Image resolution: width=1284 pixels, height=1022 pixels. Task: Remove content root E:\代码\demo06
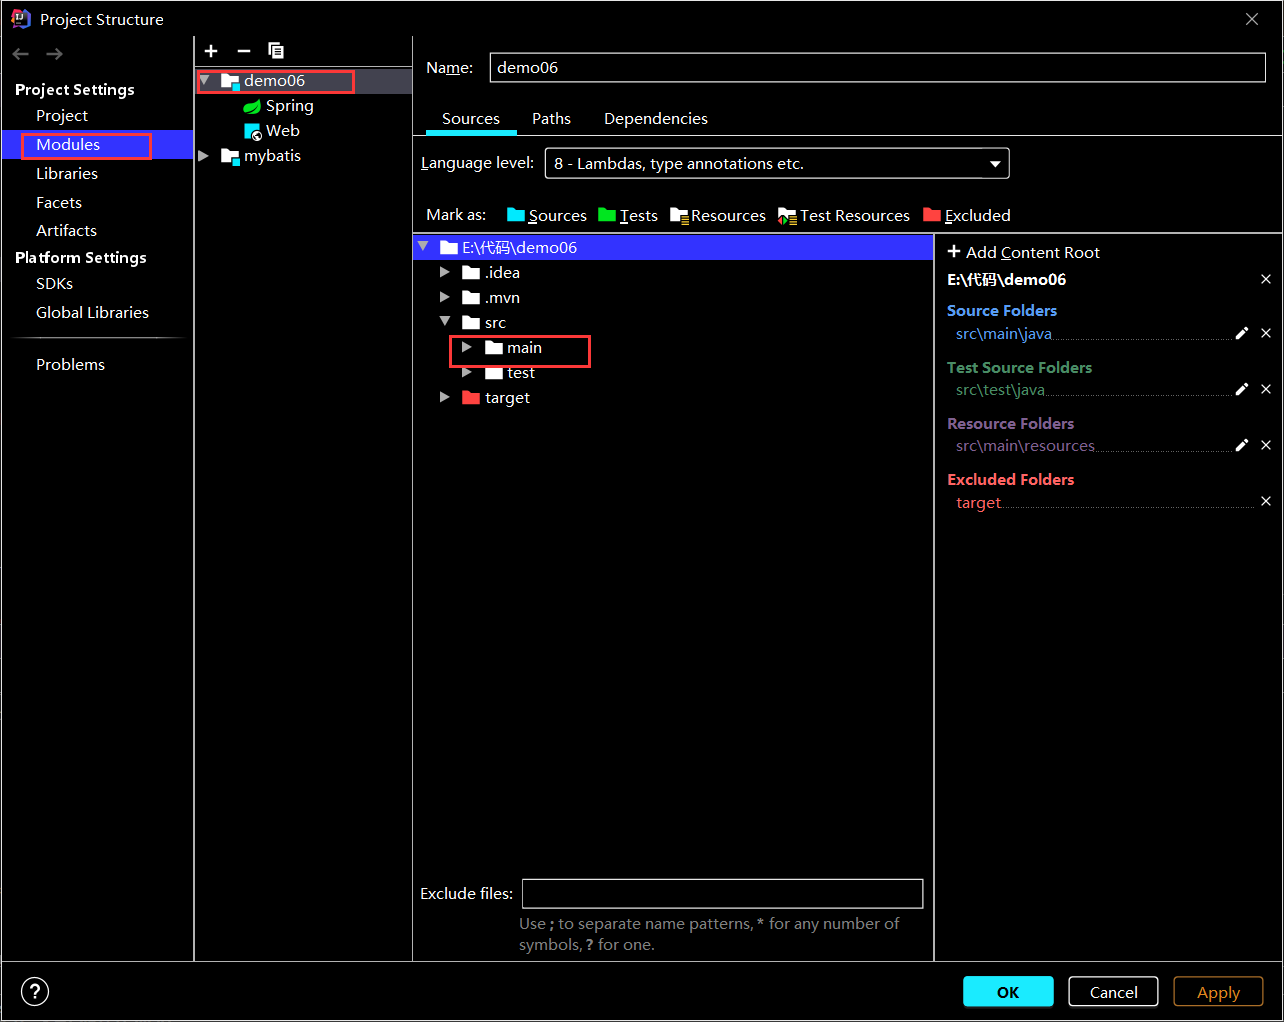[1266, 279]
